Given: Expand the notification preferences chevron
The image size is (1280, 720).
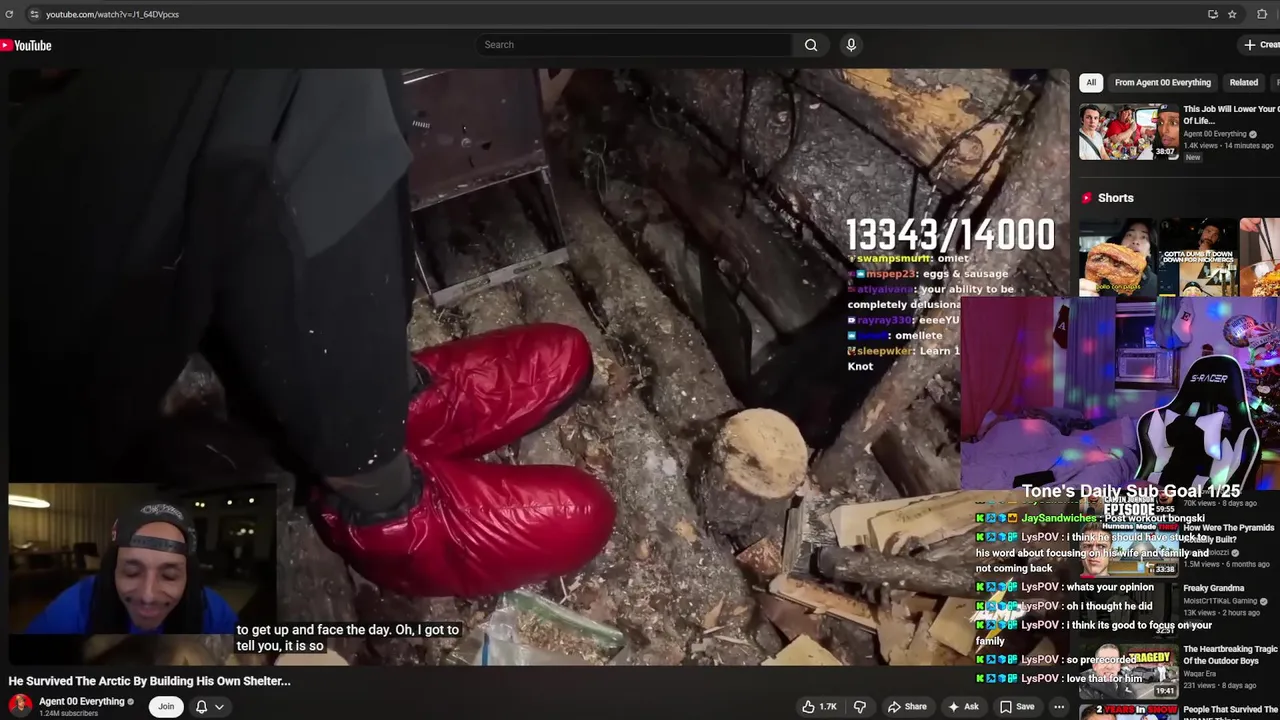Looking at the screenshot, I should (x=219, y=707).
